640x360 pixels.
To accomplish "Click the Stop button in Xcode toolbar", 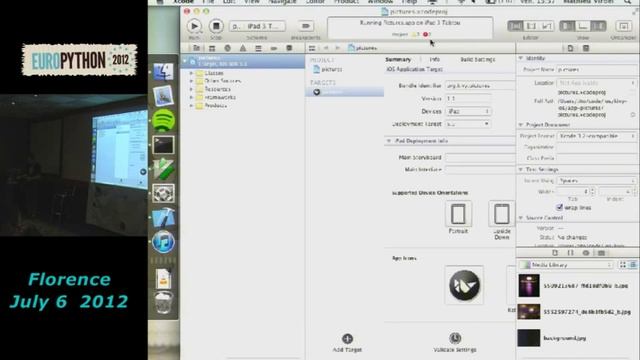I will point(216,26).
